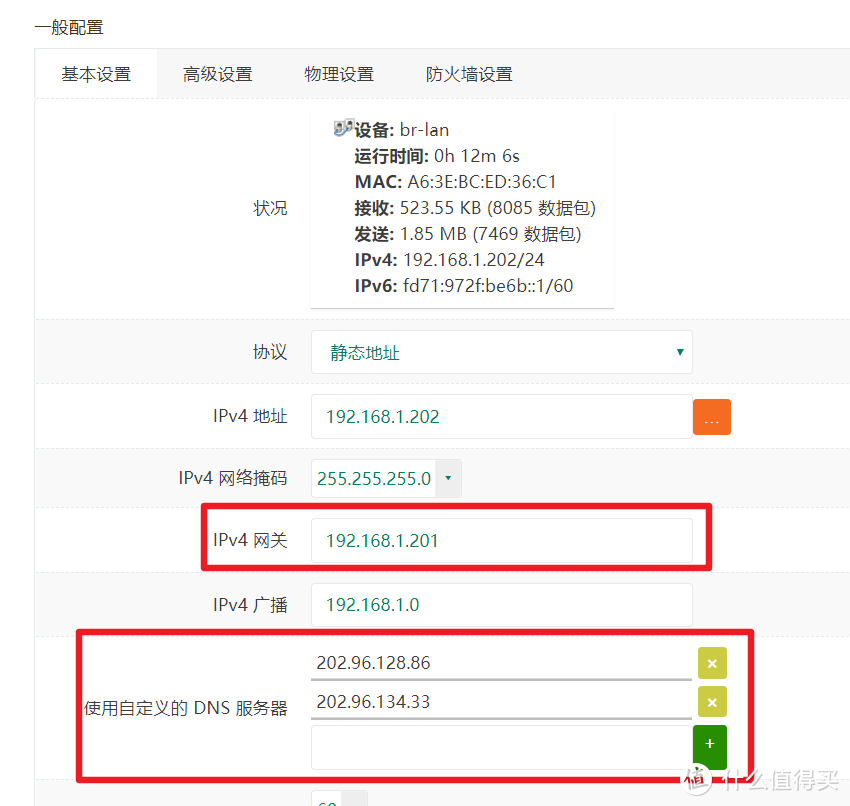
Task: Click the IPv4 网关 field showing 192.168.1.201
Action: pyautogui.click(x=500, y=540)
